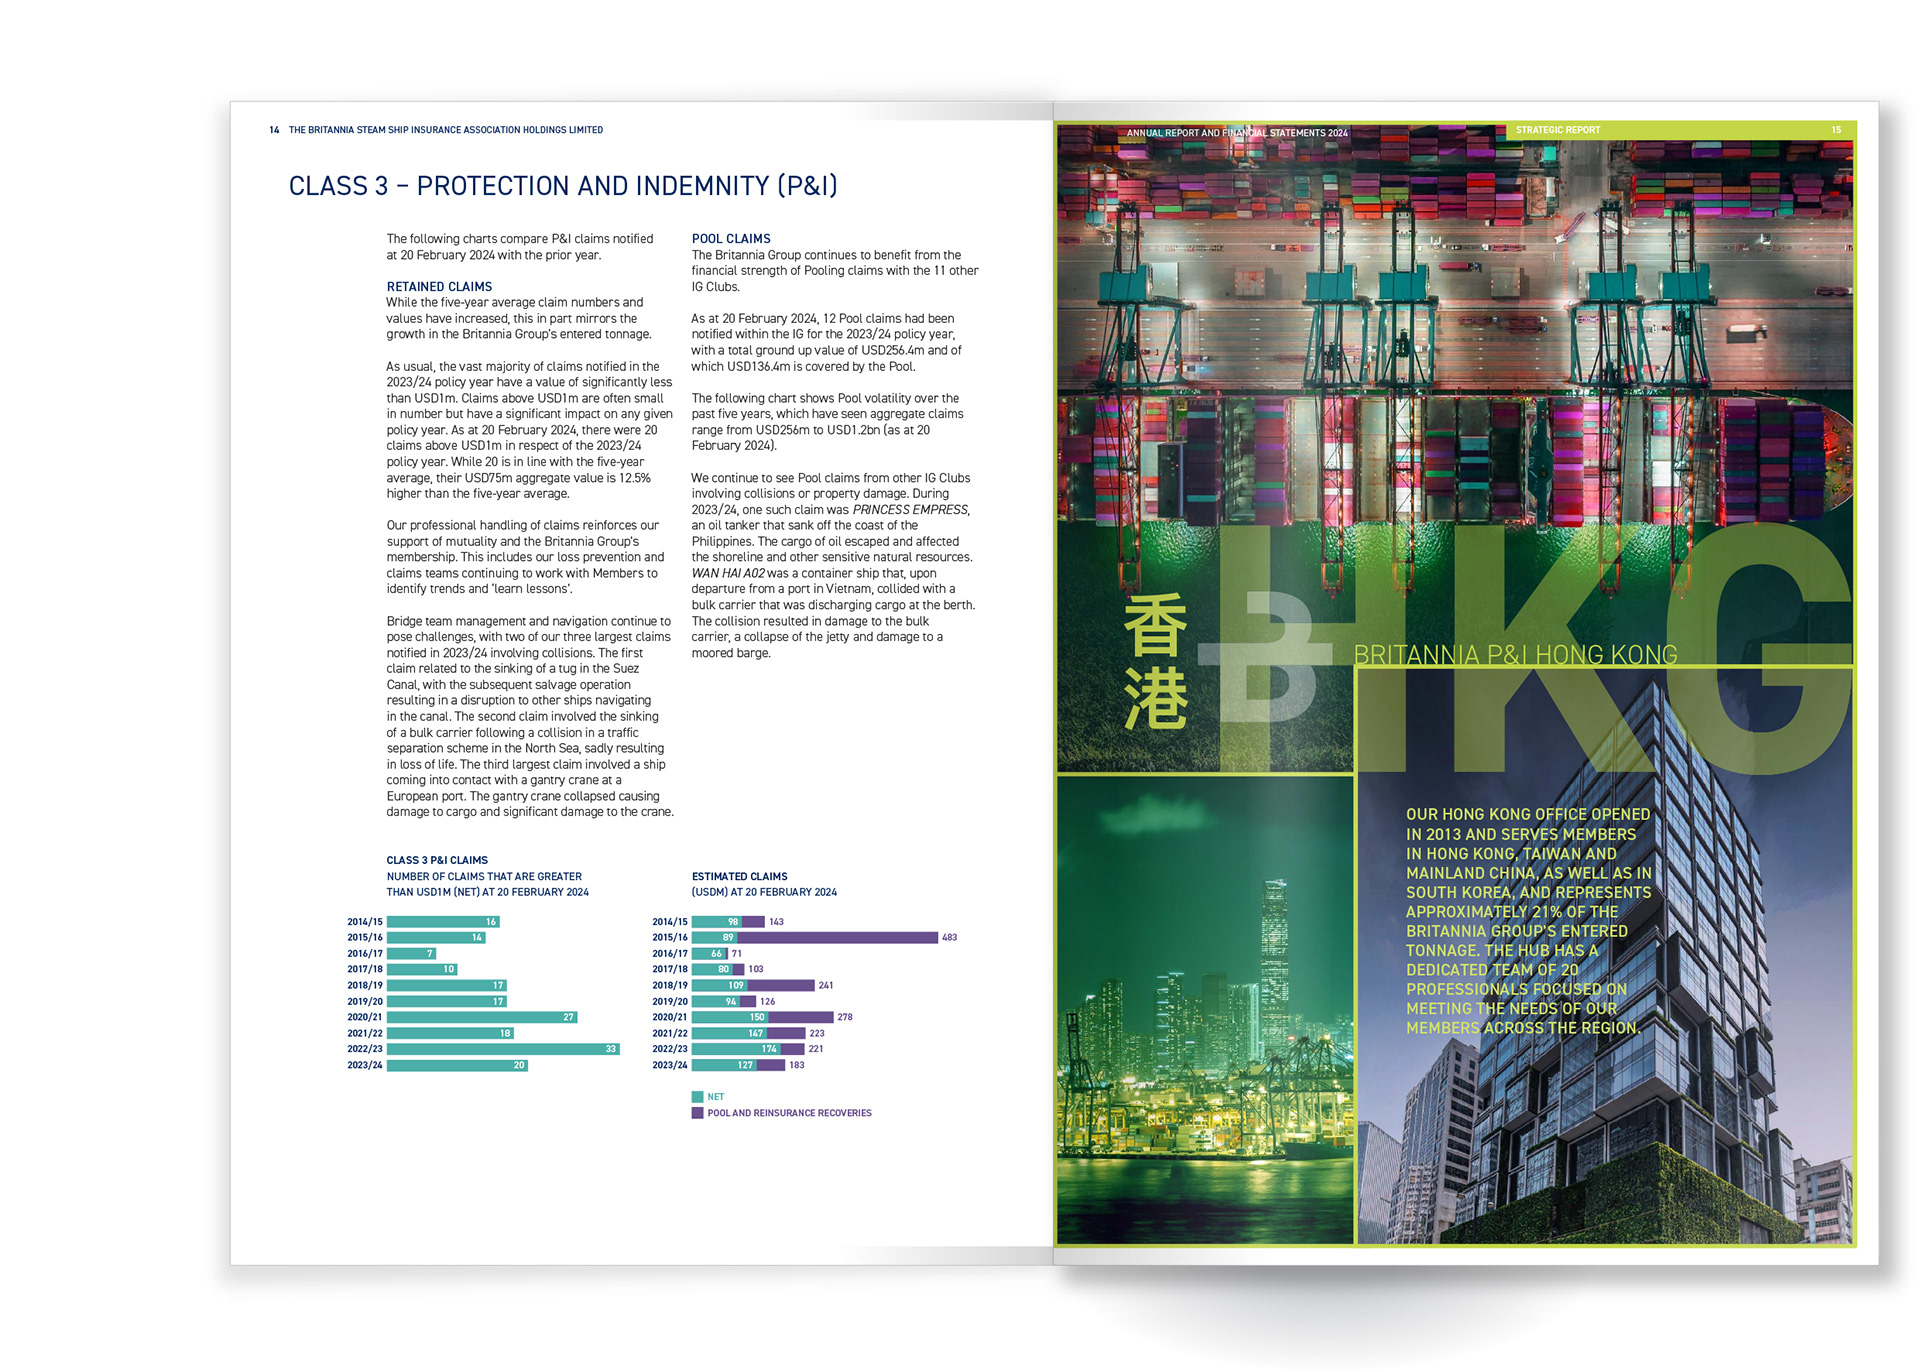The height and width of the screenshot is (1371, 1920).
Task: Click the long purple 2015/16 bar in estimated claims chart
Action: coord(838,937)
